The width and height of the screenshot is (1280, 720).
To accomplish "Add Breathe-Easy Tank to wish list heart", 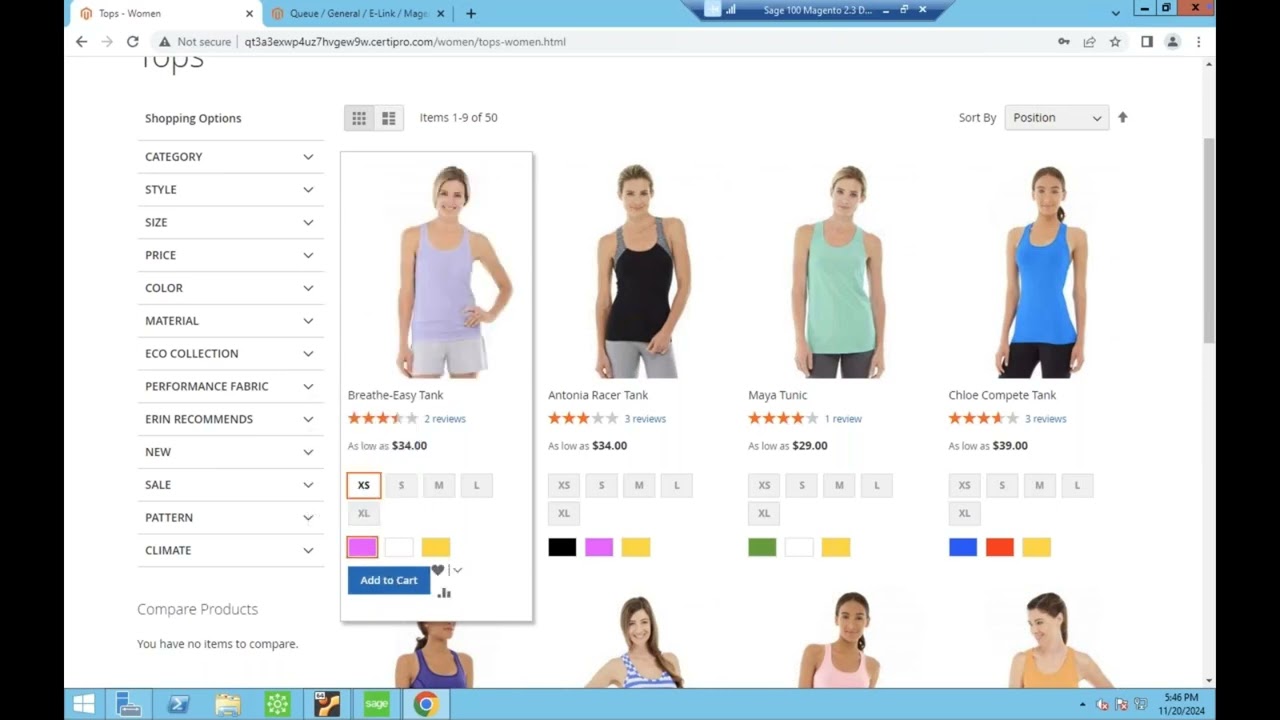I will tap(438, 570).
